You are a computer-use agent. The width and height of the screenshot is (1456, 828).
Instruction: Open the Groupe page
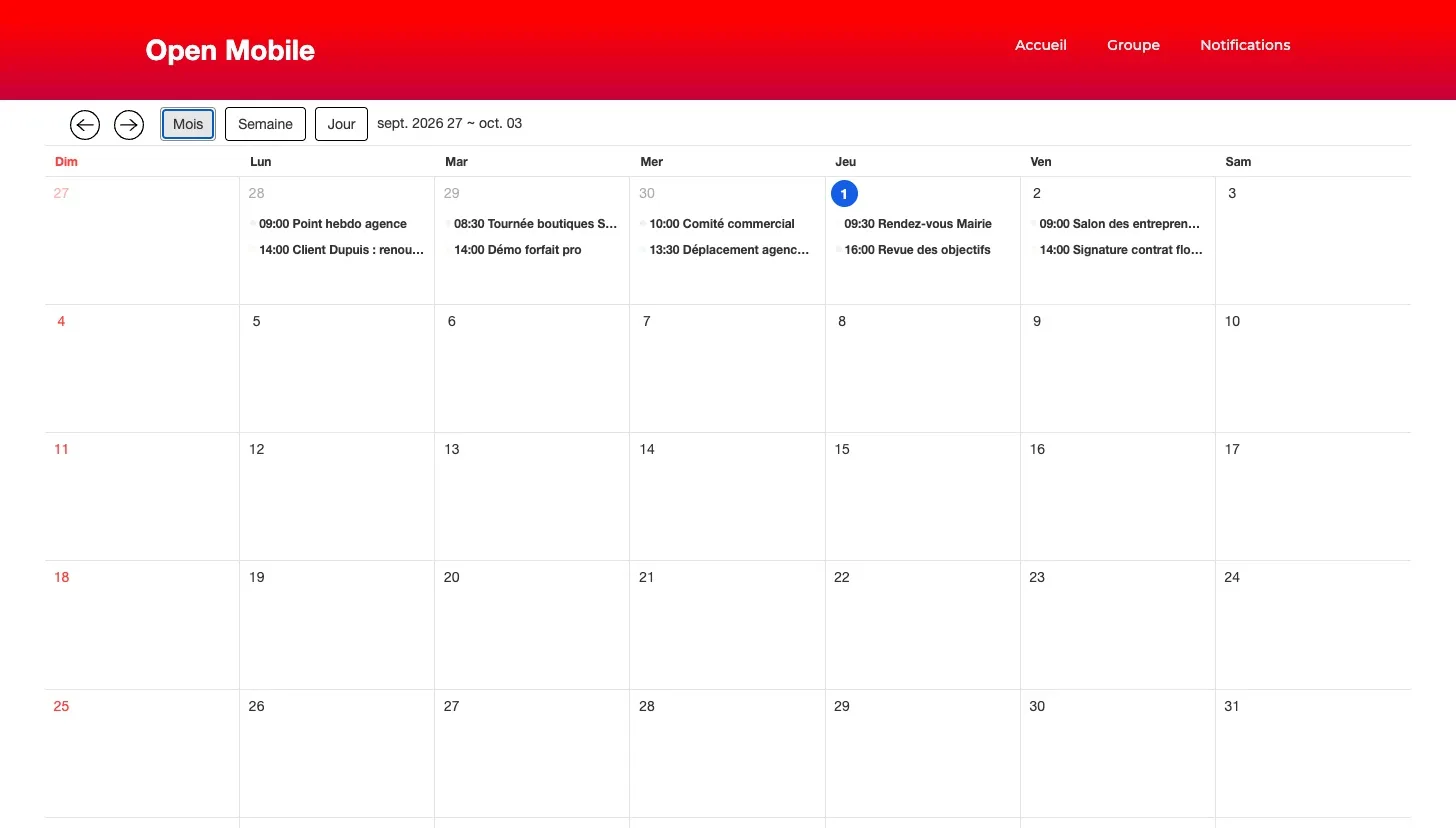point(1133,45)
